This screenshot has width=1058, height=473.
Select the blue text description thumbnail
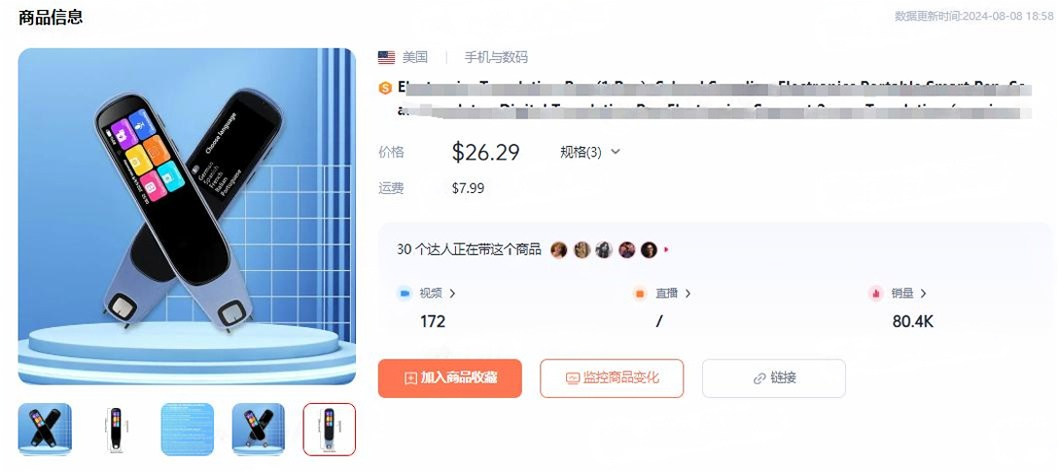[188, 429]
